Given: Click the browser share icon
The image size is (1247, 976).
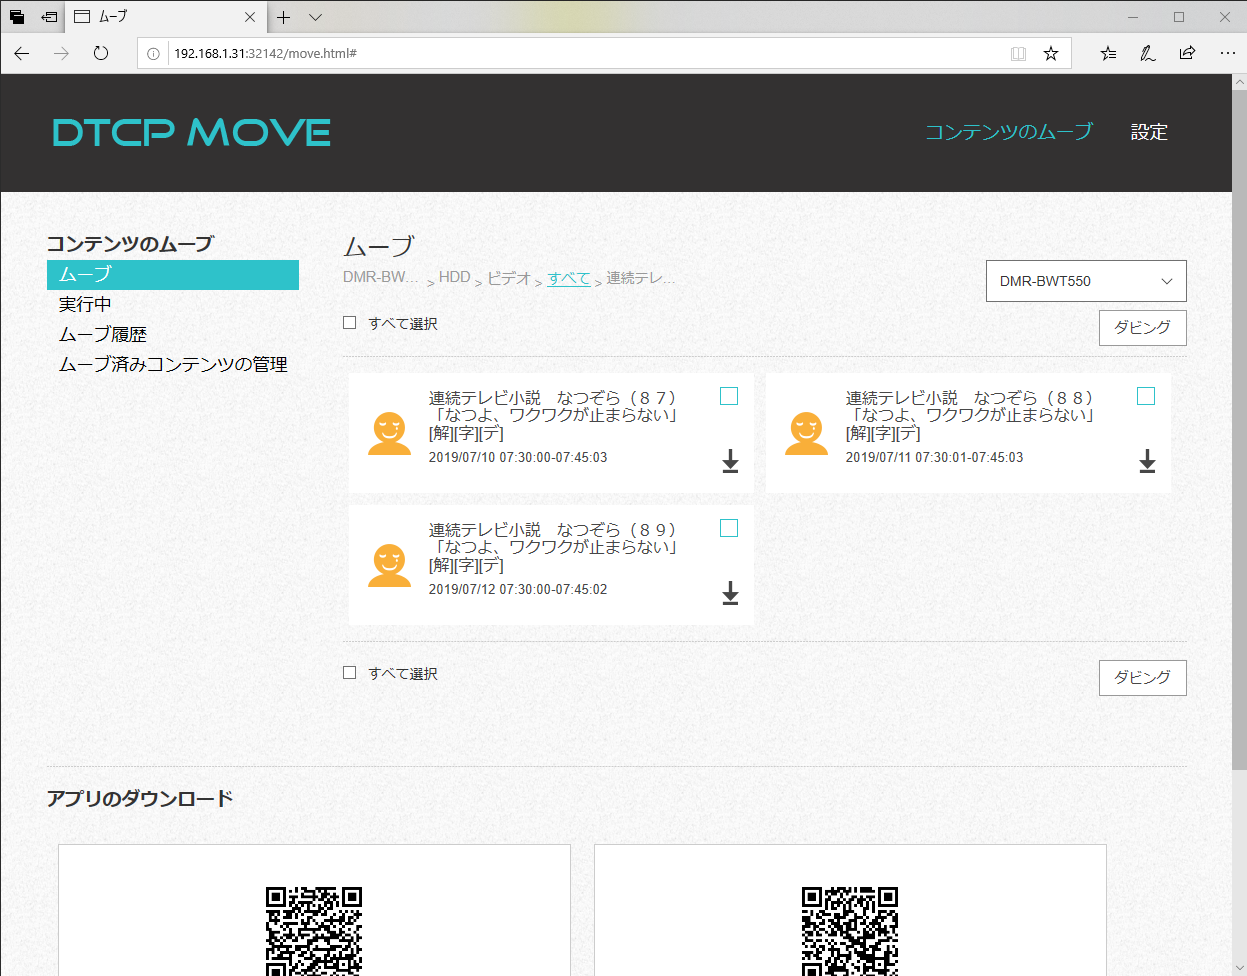Looking at the screenshot, I should pyautogui.click(x=1187, y=53).
